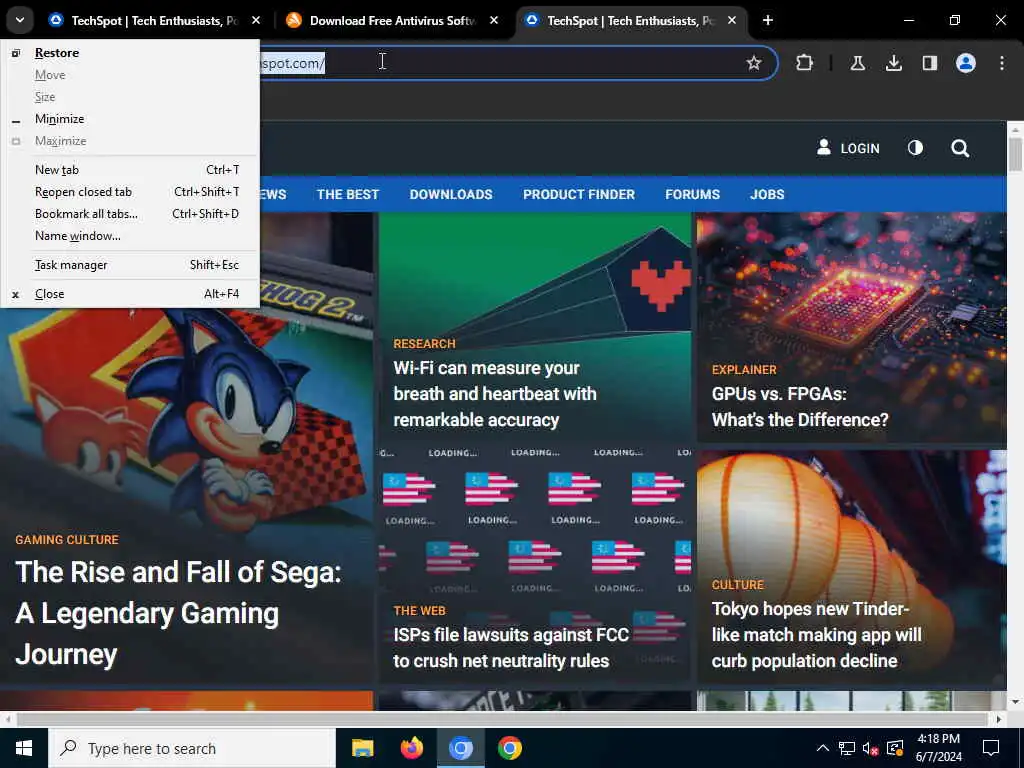Open the tab search dropdown arrow
The width and height of the screenshot is (1024, 768).
pos(20,20)
